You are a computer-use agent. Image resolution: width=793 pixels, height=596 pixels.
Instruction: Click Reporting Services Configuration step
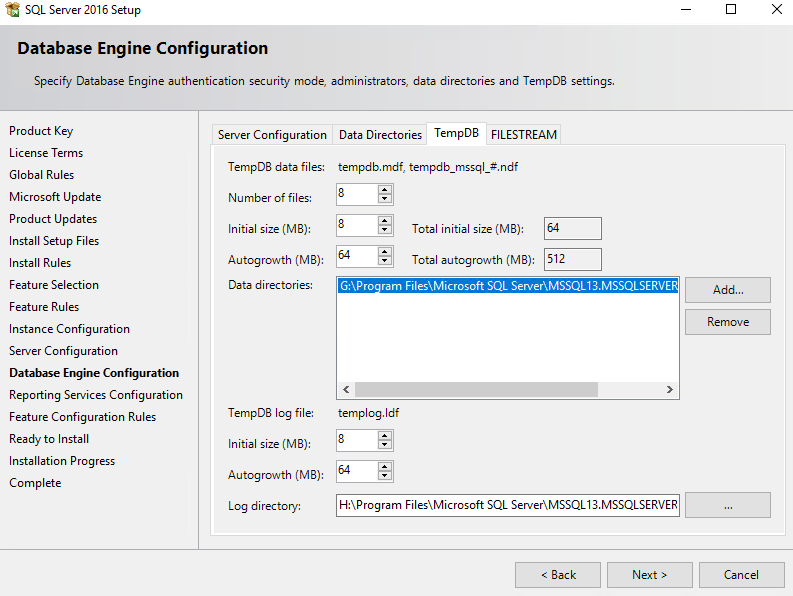(96, 395)
